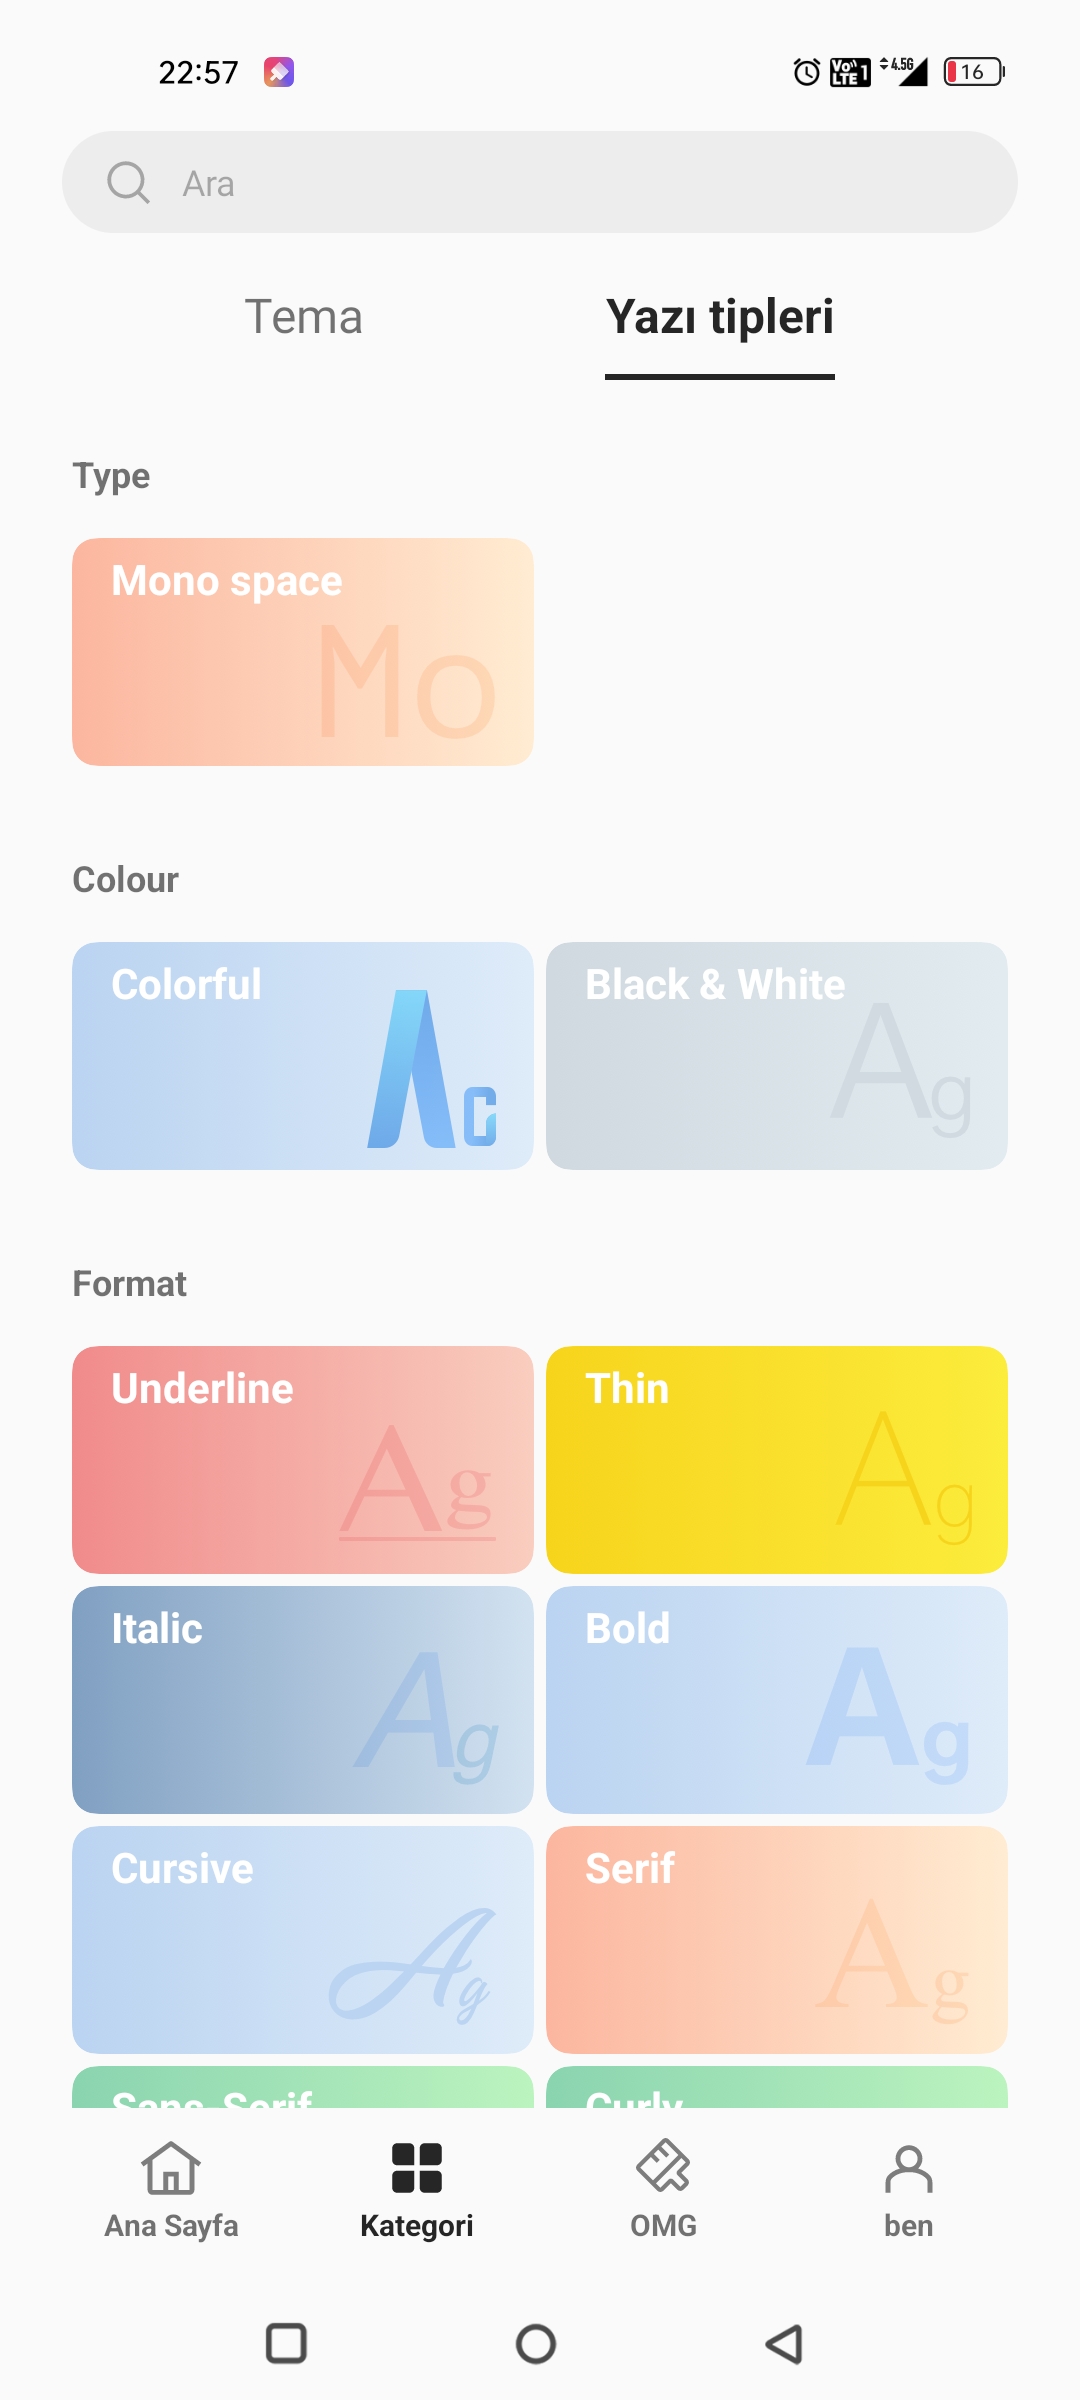
Task: Switch to the Tema tab
Action: (x=303, y=317)
